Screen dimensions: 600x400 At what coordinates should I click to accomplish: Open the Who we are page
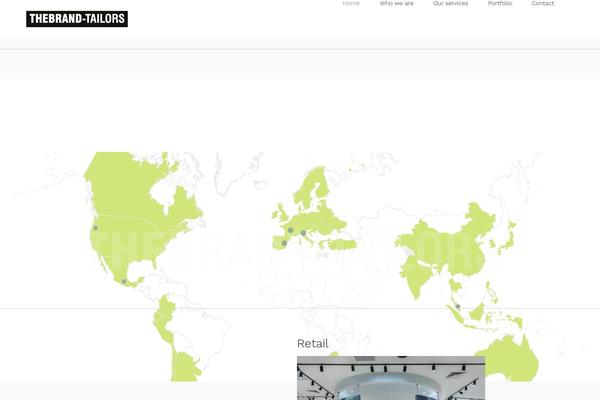coord(396,3)
